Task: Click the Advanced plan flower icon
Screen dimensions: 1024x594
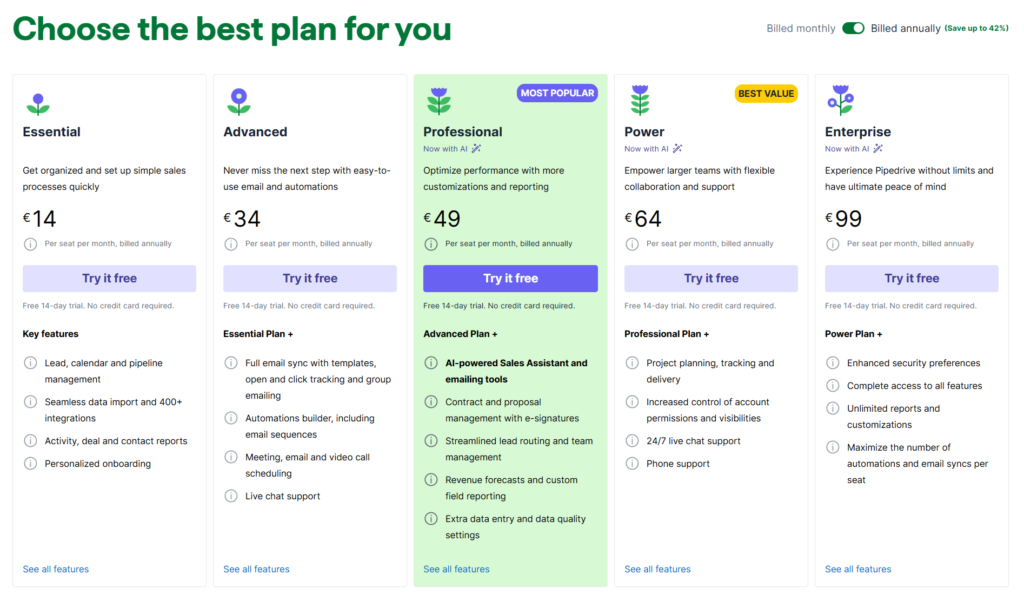Action: click(x=239, y=102)
